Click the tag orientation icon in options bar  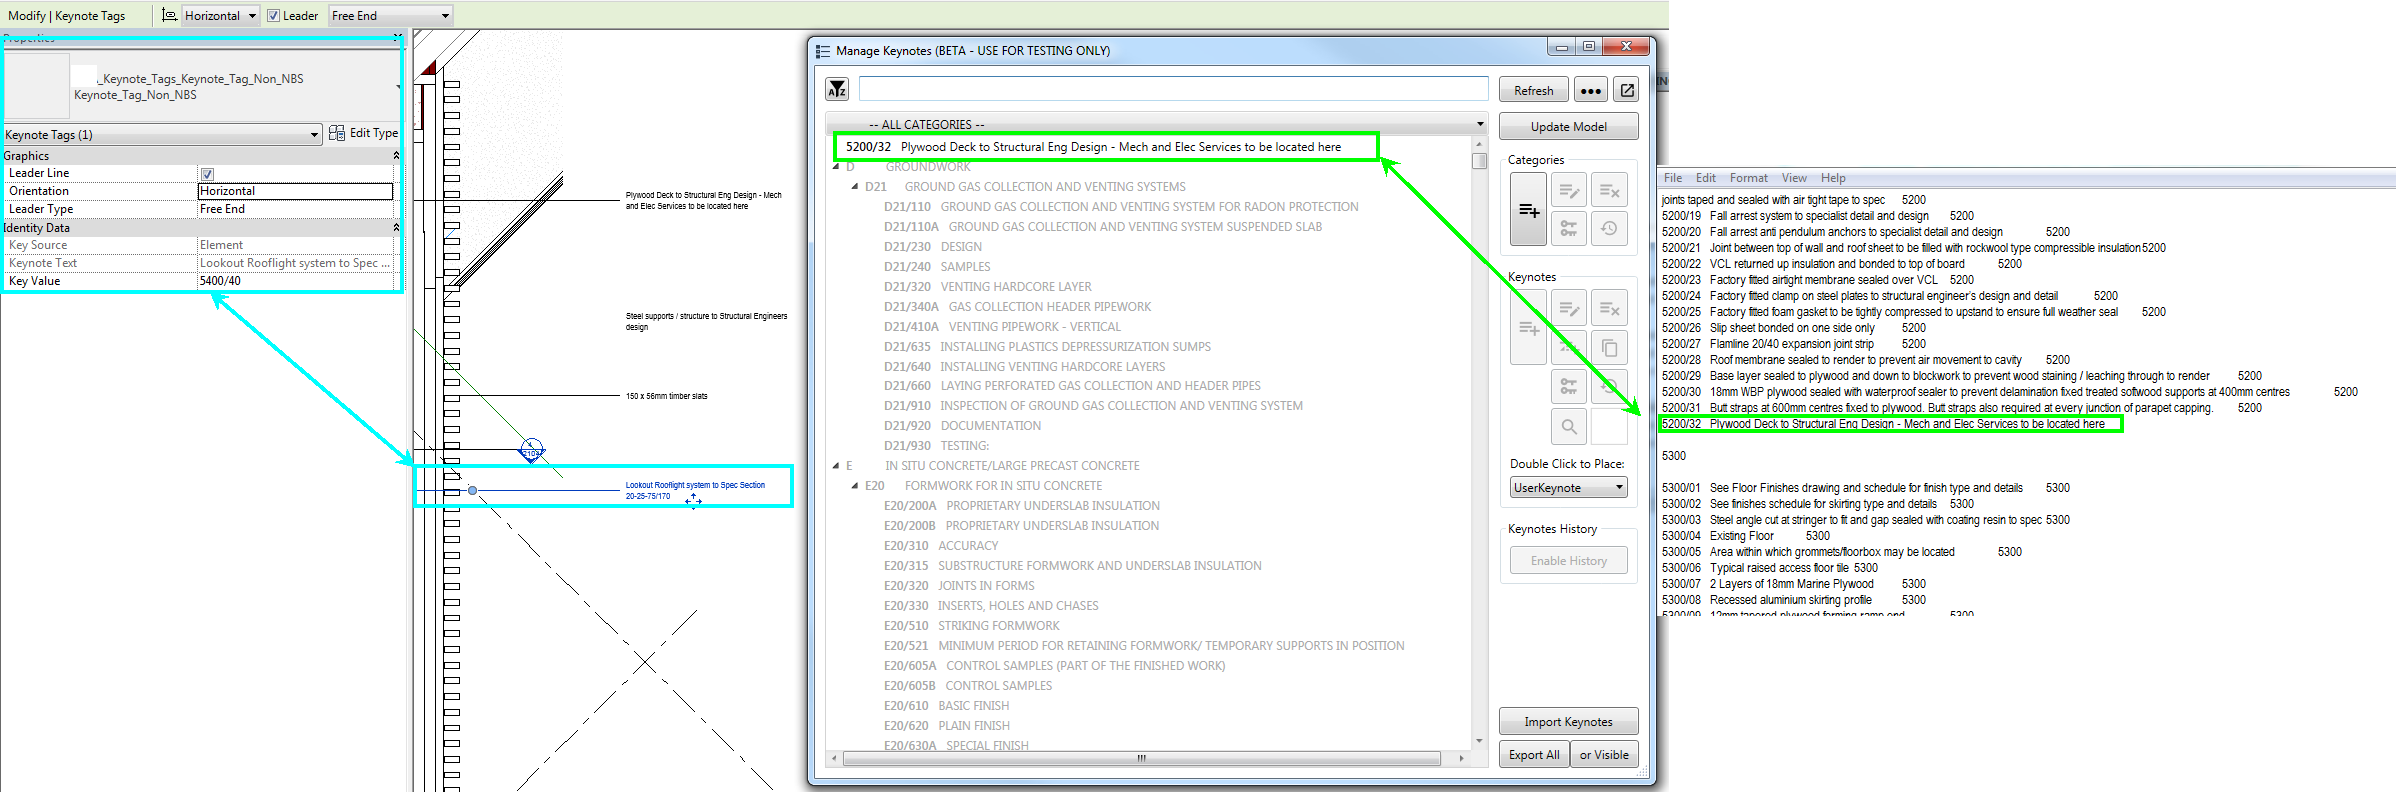(x=169, y=15)
